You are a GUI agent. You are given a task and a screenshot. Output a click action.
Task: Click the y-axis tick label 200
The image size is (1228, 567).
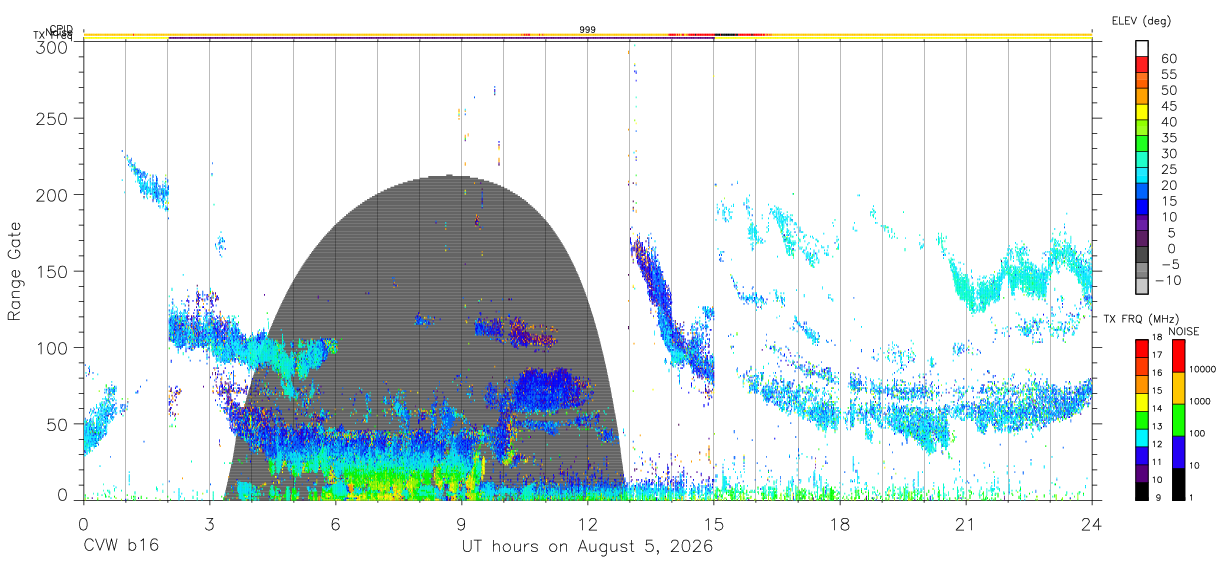[53, 195]
